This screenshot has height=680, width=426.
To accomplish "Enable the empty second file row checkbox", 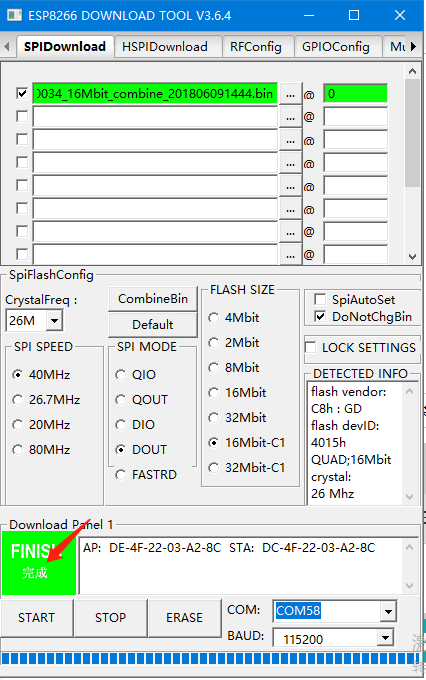I will 22,116.
